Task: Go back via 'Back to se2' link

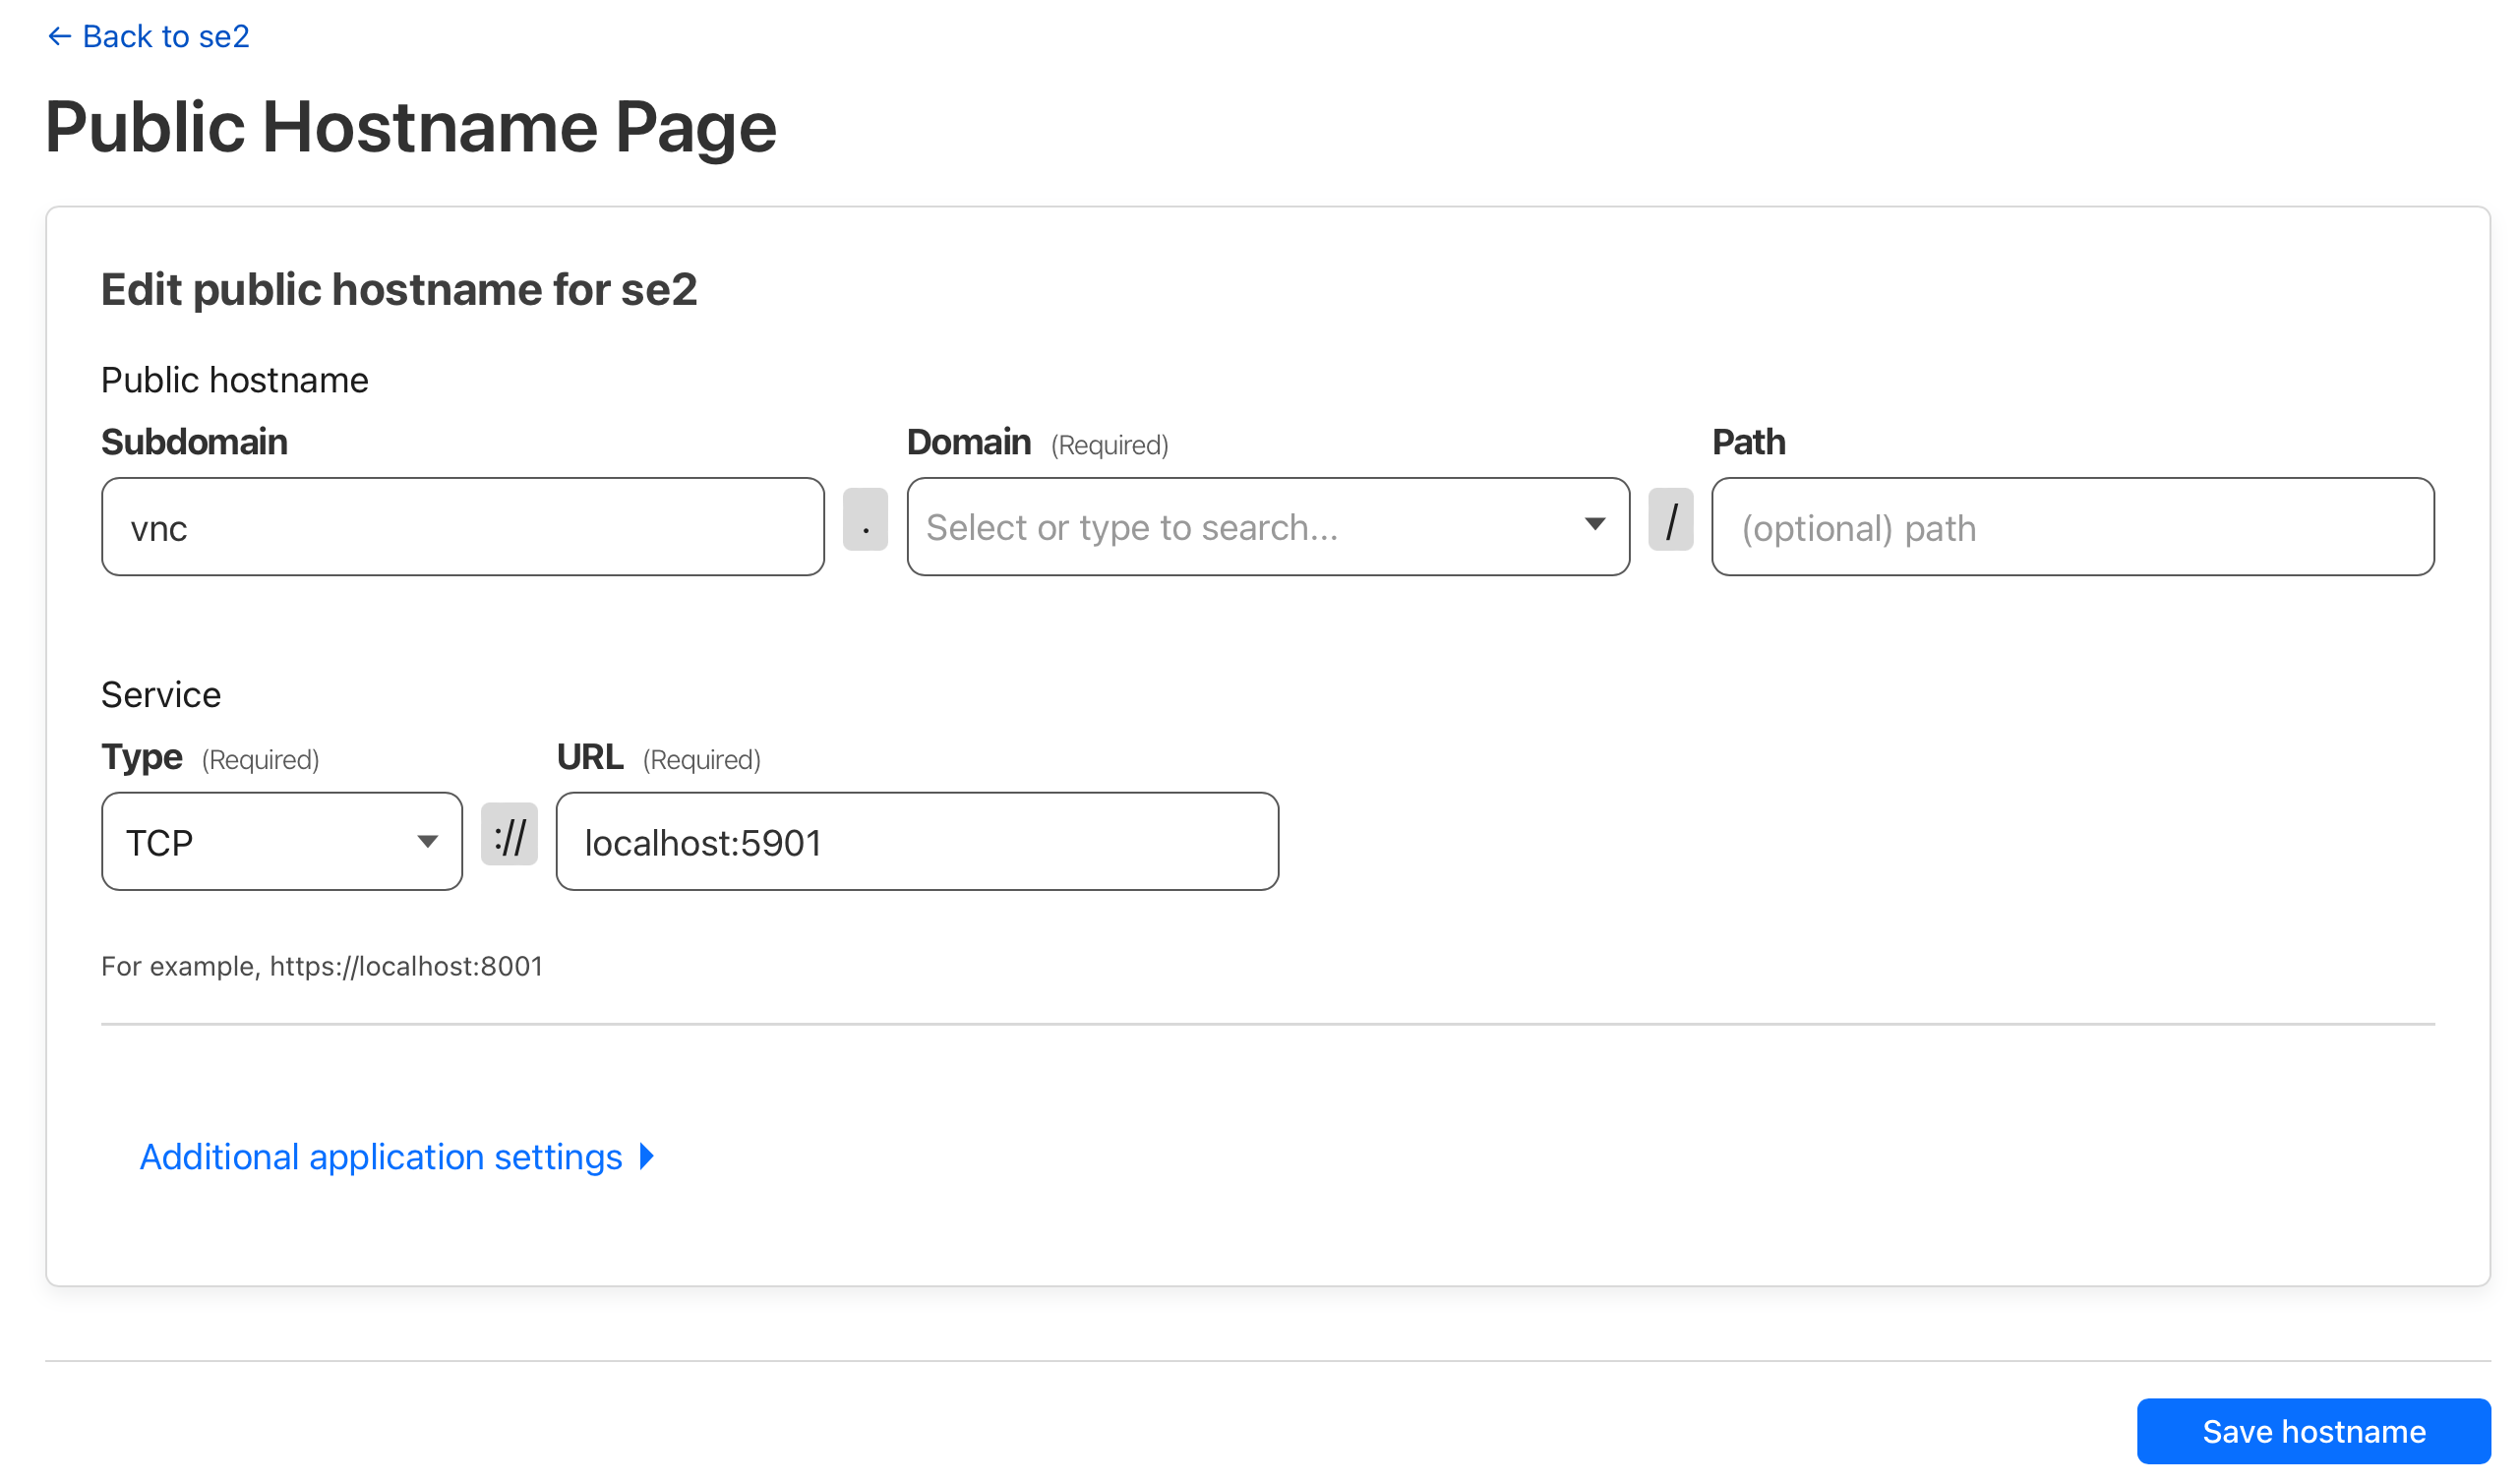Action: (165, 37)
